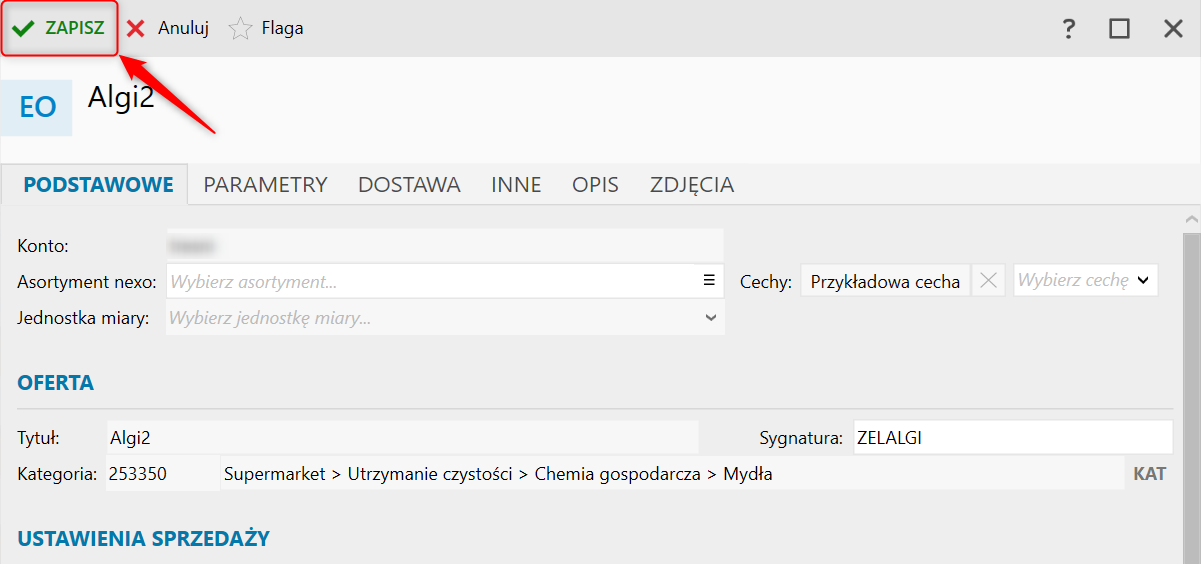
Task: Click the green ZAPISZ save button
Action: pos(60,29)
